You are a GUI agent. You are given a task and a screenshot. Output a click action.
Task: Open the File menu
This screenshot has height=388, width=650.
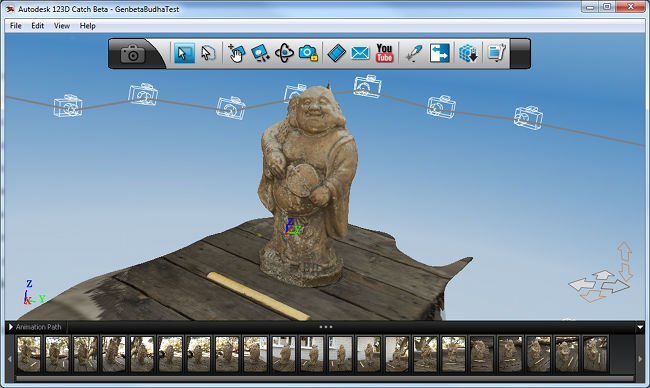tap(16, 26)
